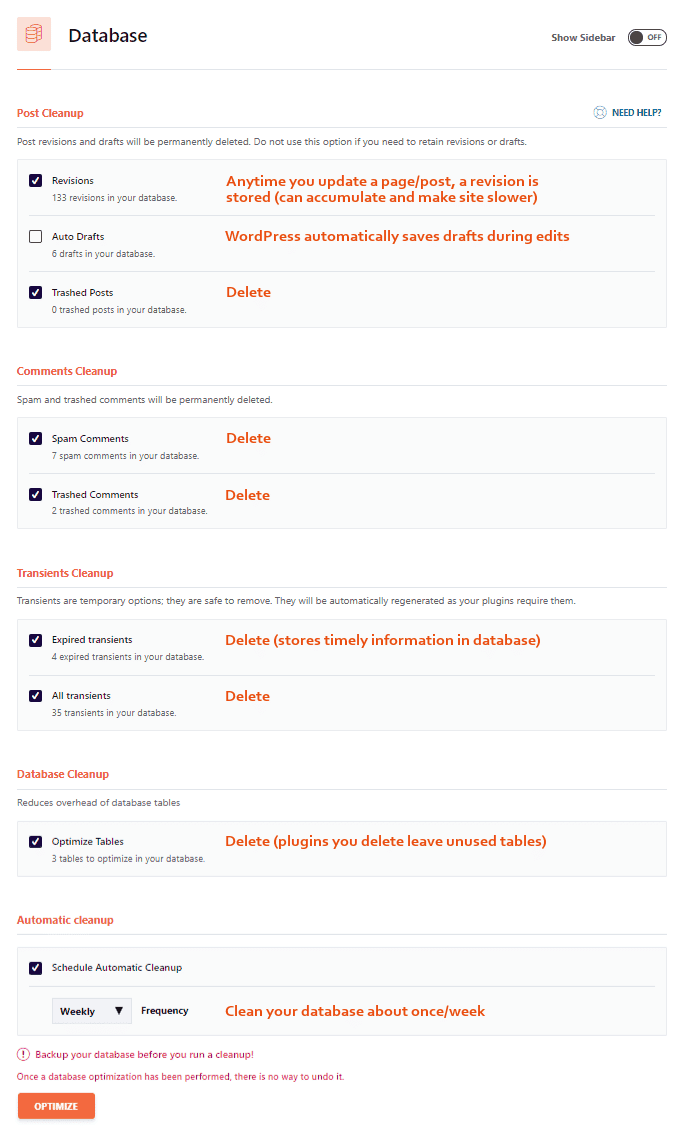
Task: Open the Need Help link
Action: [x=636, y=113]
